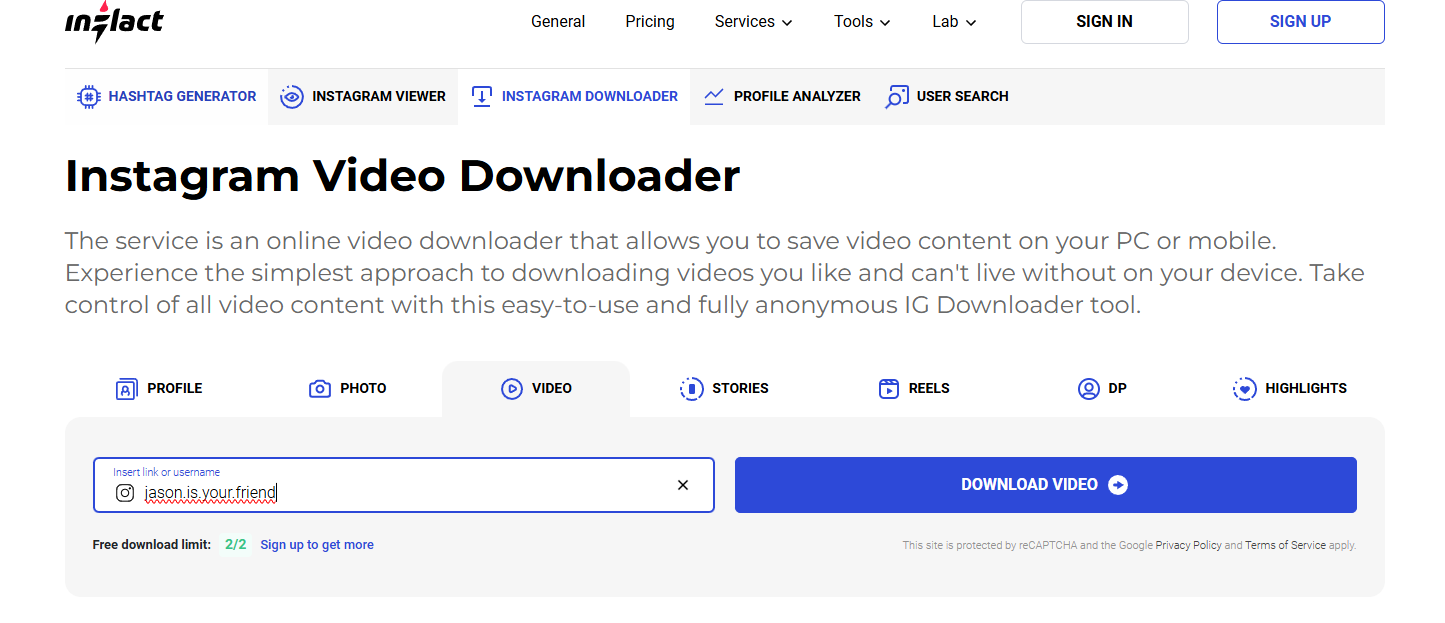Click the Video play icon
This screenshot has height=623, width=1445.
512,389
